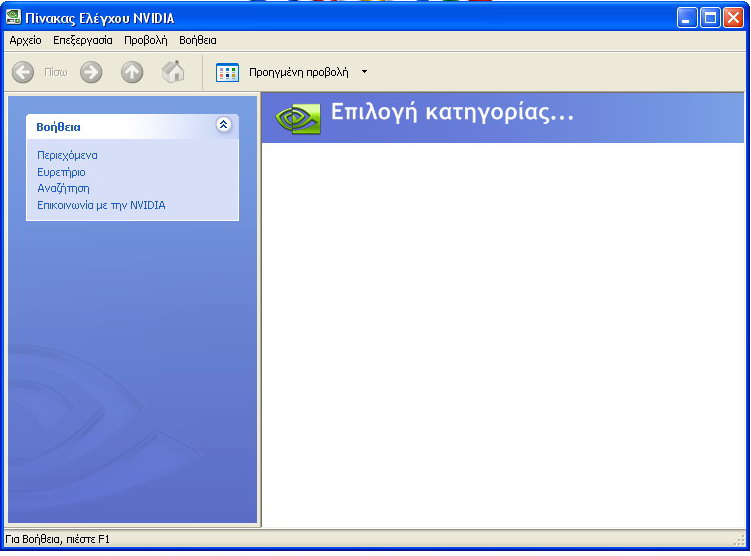Click Επικοινωνία με την NVIDIA link
The width and height of the screenshot is (751, 556).
(x=101, y=205)
